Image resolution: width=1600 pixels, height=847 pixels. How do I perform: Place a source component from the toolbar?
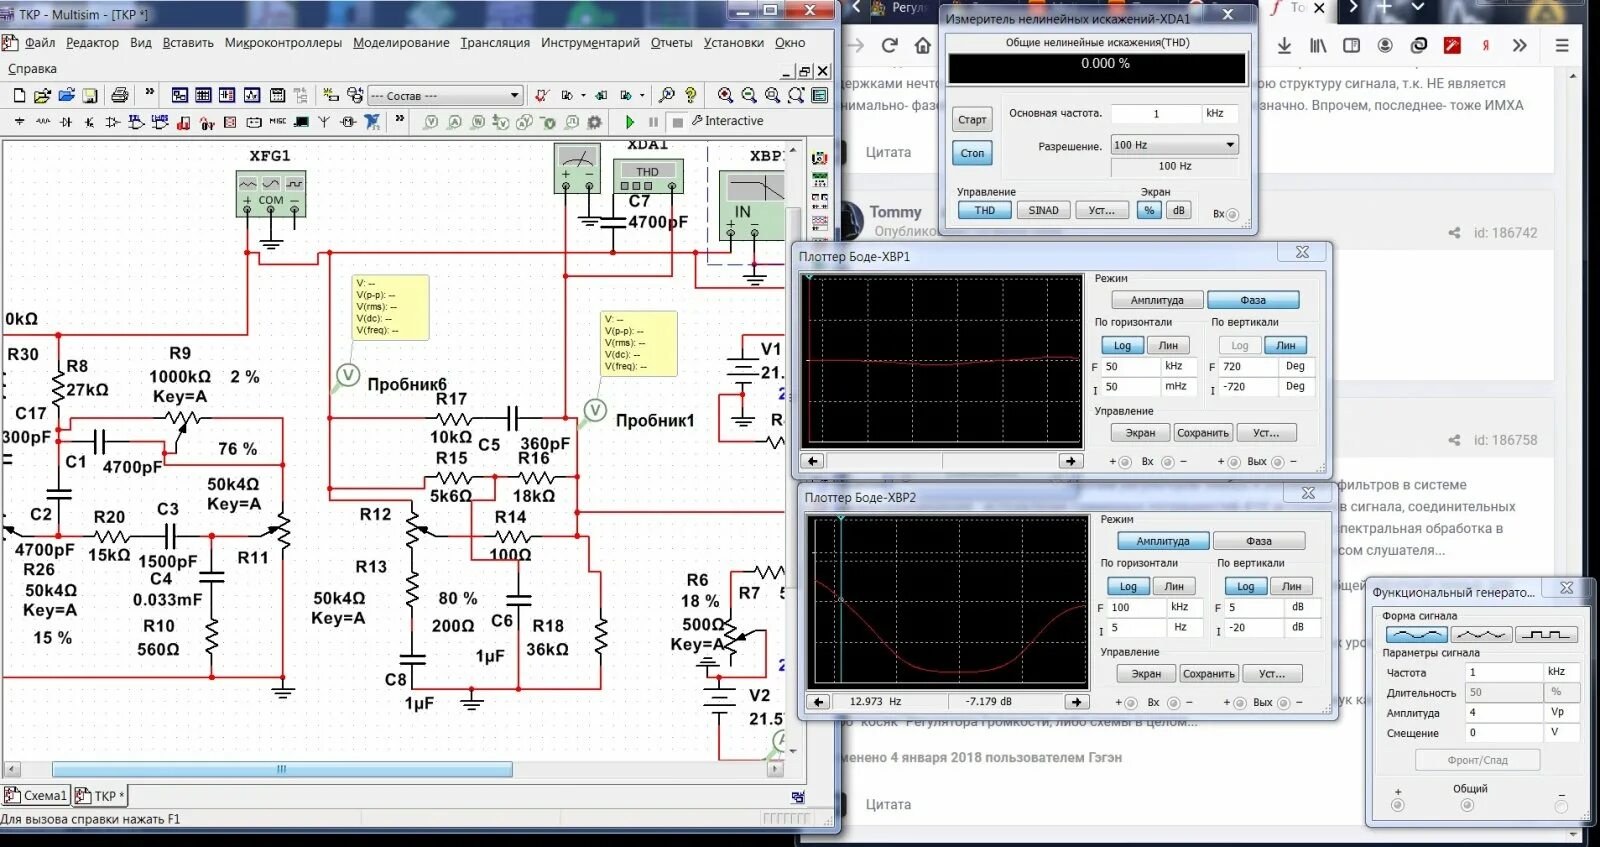point(19,121)
